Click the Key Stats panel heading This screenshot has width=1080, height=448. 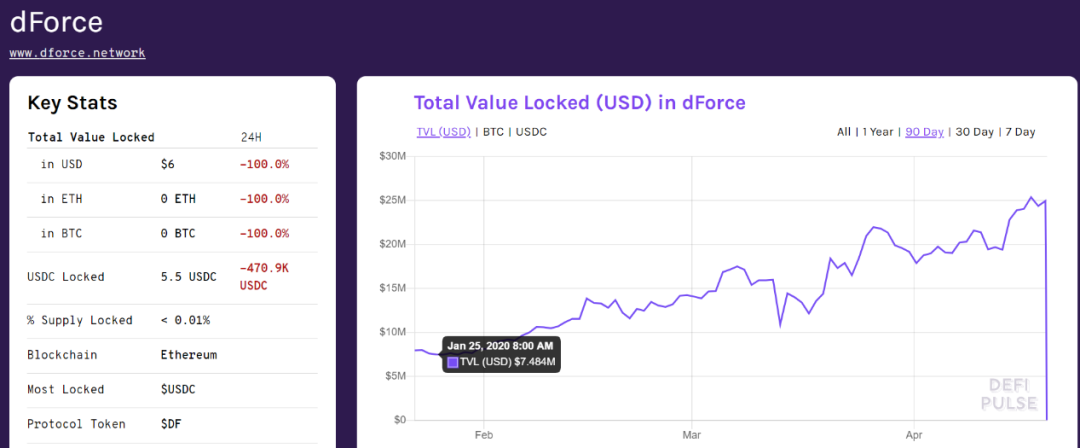click(x=72, y=103)
